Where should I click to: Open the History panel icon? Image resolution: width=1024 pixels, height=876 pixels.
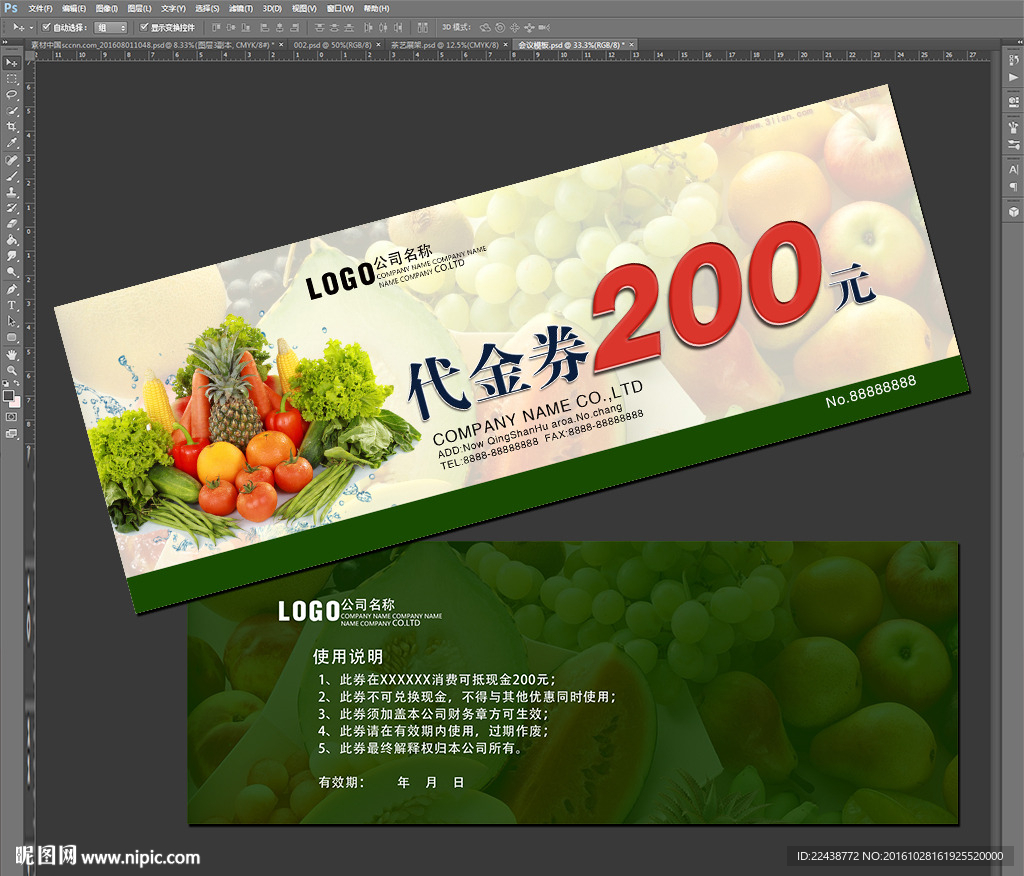click(1013, 60)
